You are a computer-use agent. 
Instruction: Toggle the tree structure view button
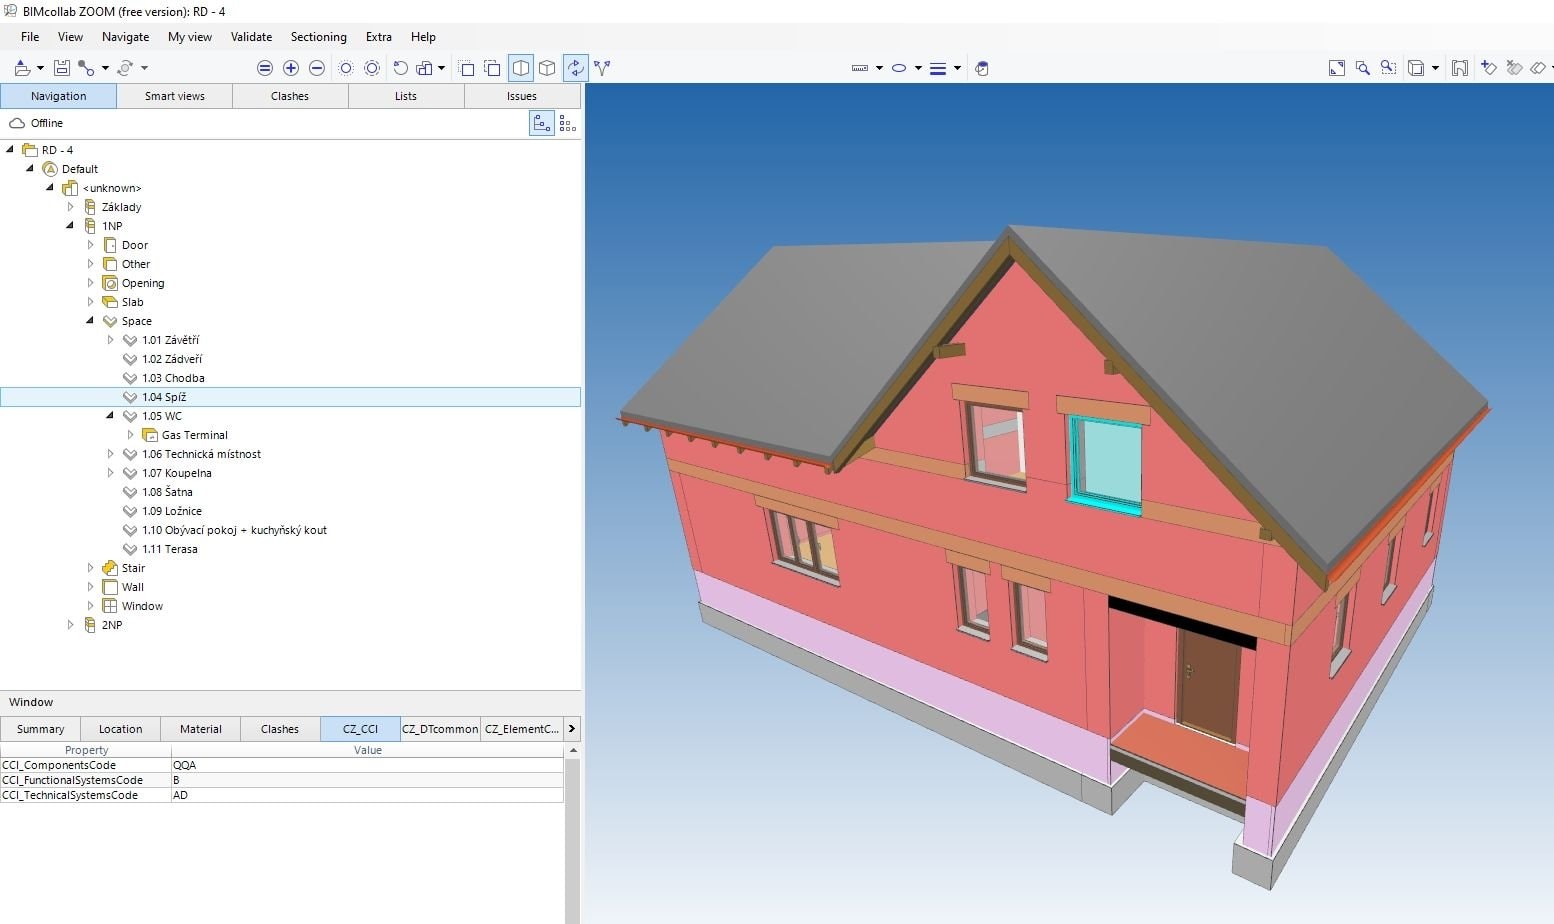coord(541,123)
